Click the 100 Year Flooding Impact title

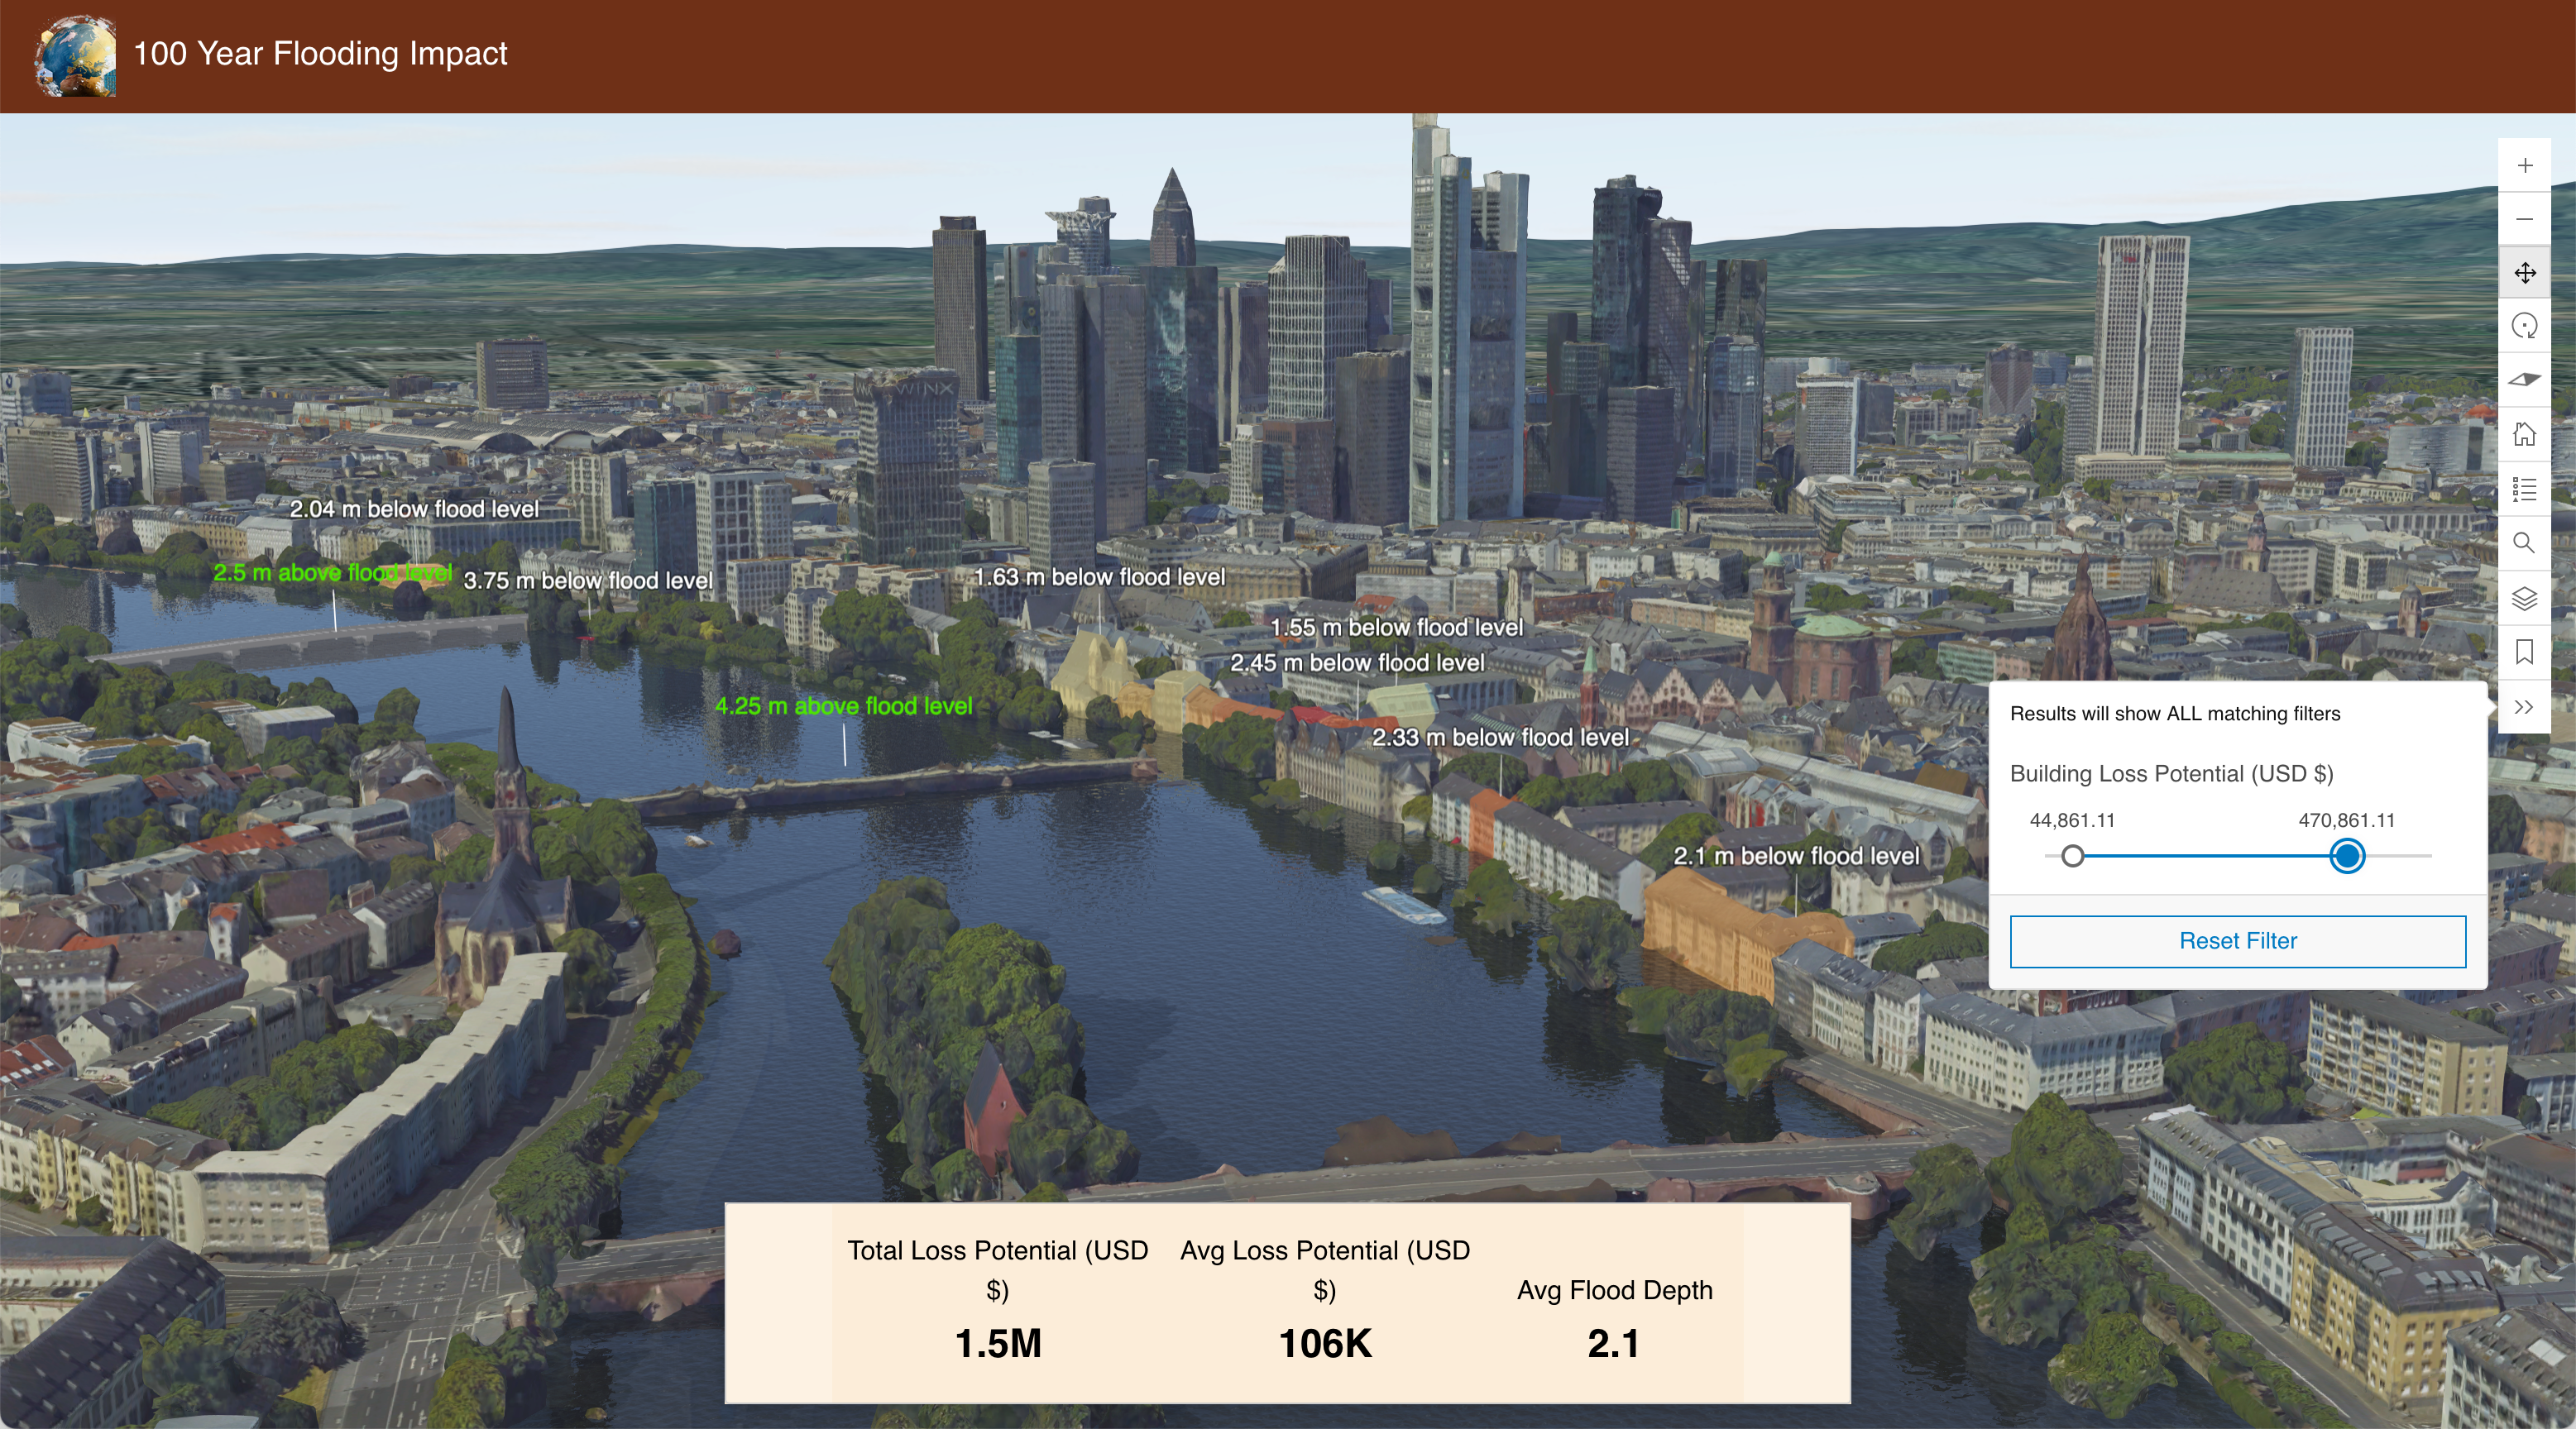(x=320, y=54)
